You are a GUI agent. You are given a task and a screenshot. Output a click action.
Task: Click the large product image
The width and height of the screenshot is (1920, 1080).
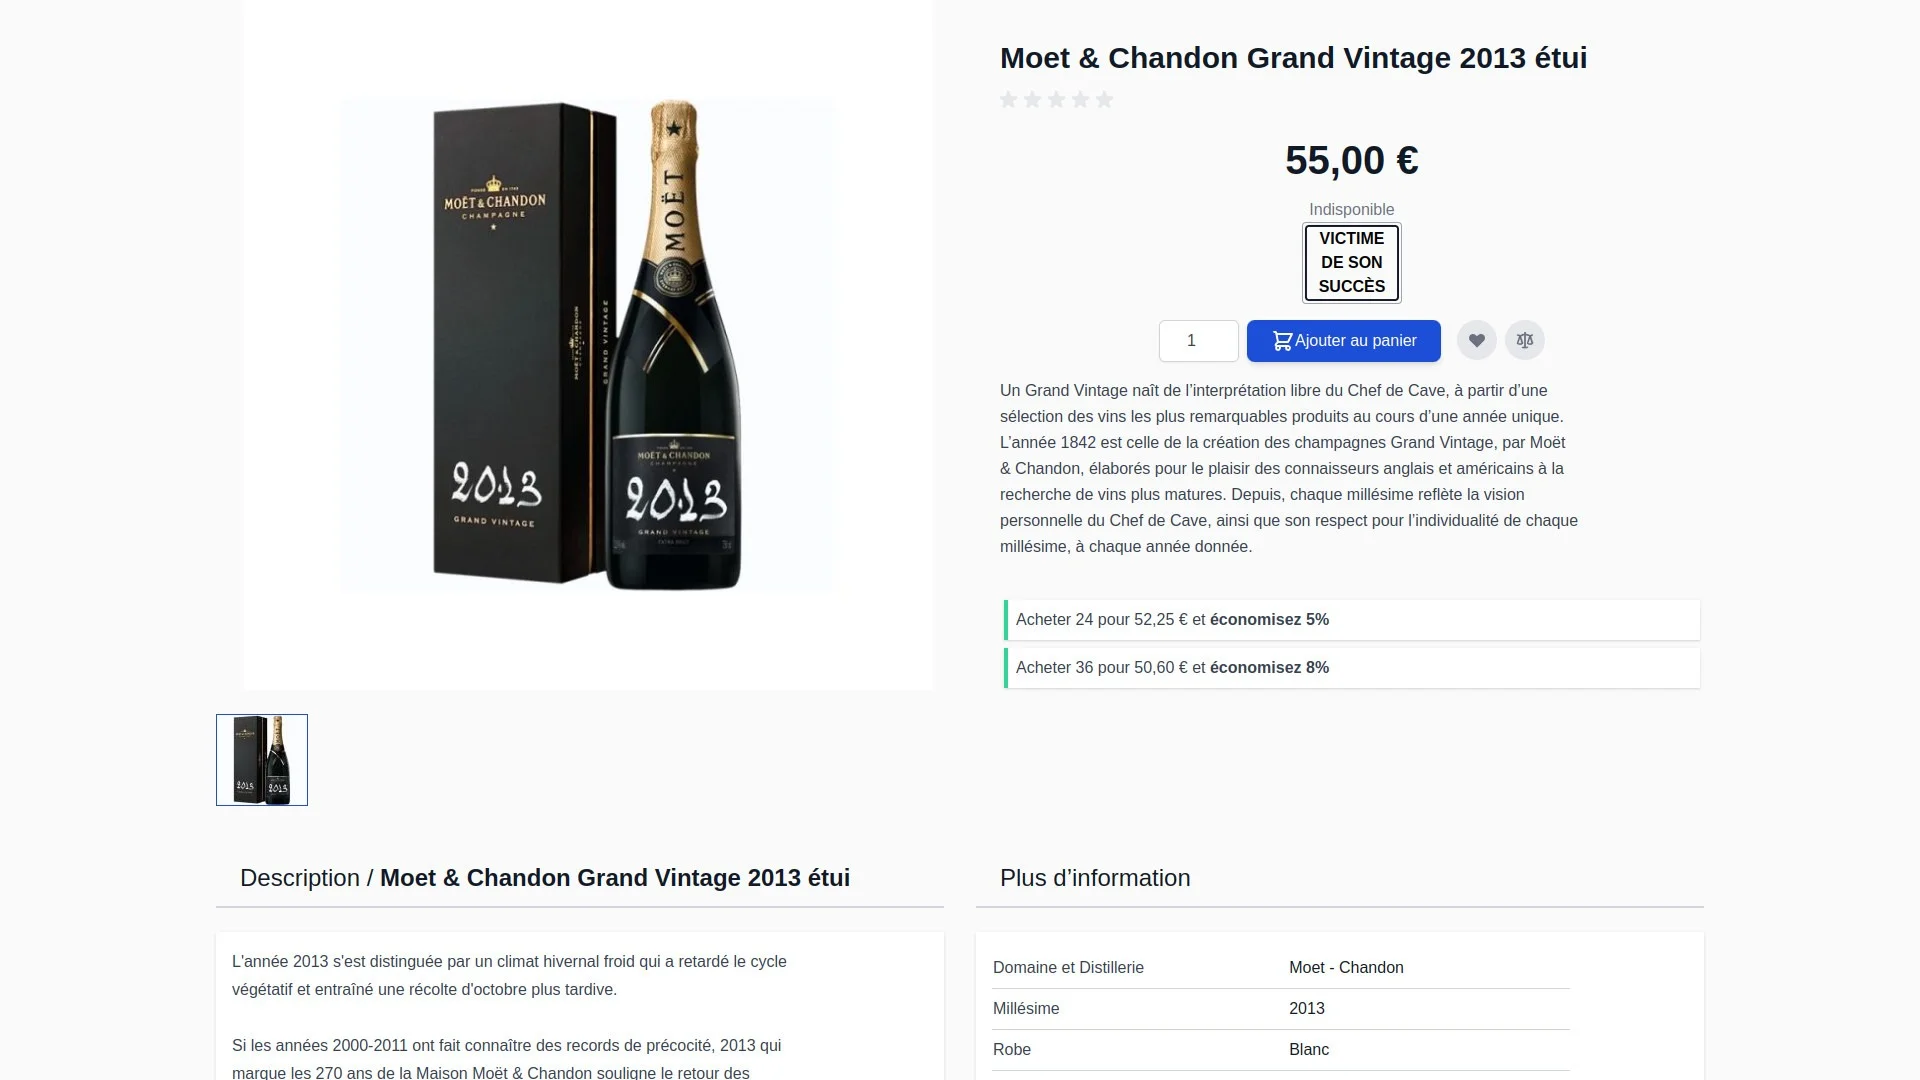pos(587,345)
